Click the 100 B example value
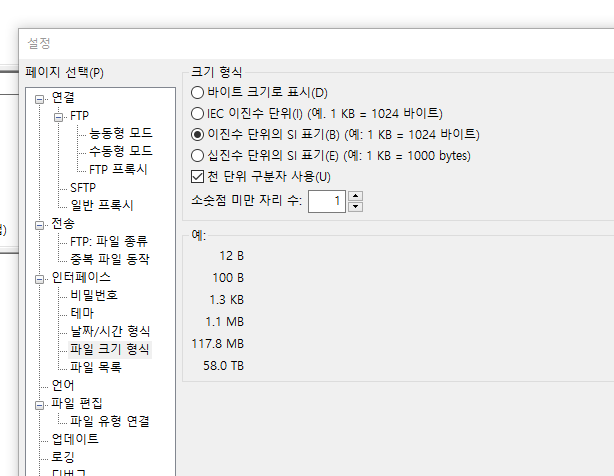Viewport: 614px width, 476px height. pos(228,278)
